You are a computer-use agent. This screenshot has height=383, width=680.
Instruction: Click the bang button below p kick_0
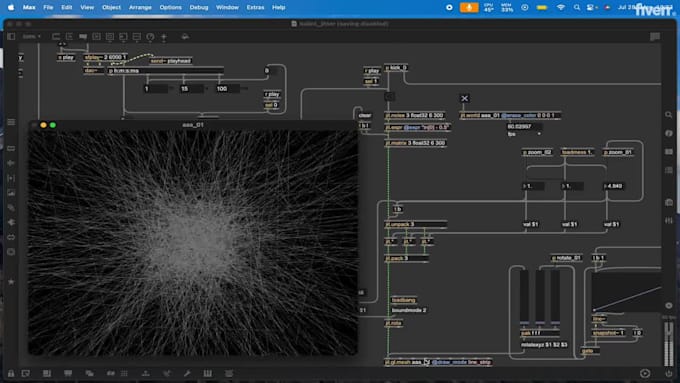[389, 96]
